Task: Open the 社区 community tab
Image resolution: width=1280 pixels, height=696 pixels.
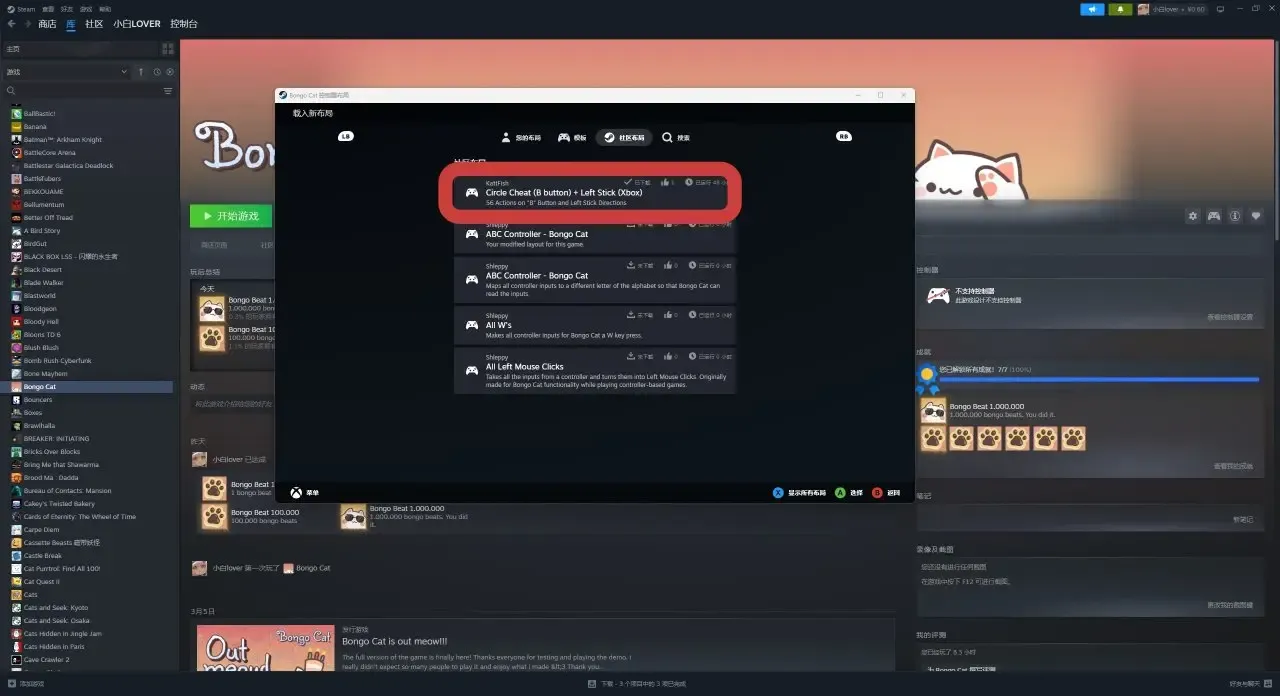Action: coord(94,24)
